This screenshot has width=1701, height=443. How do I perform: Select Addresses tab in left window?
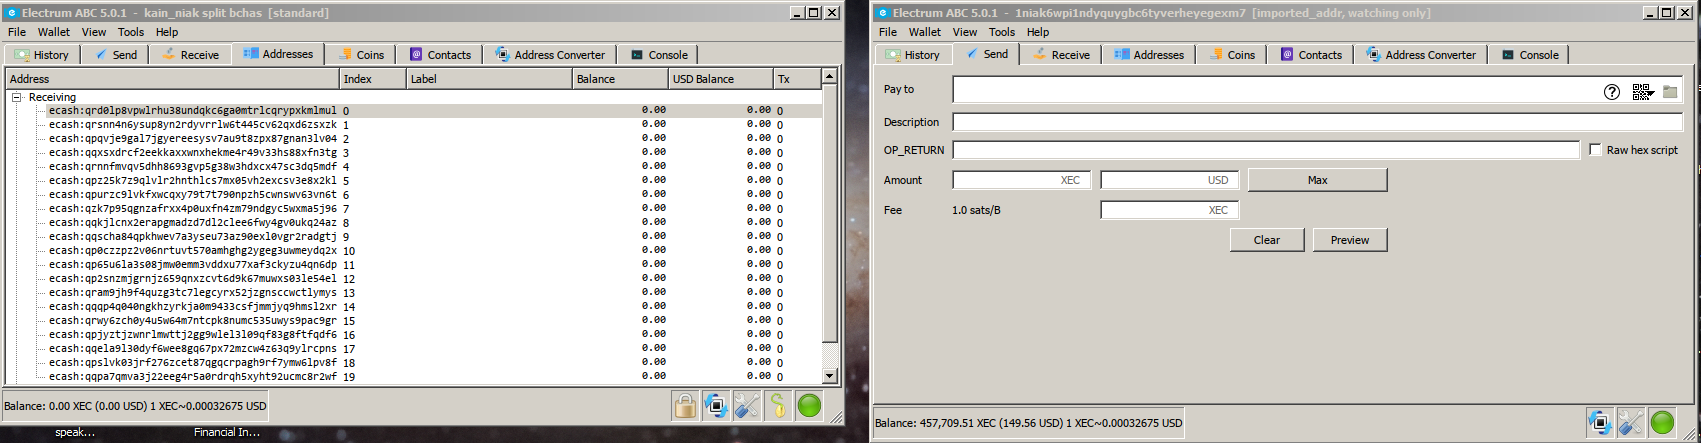point(277,54)
